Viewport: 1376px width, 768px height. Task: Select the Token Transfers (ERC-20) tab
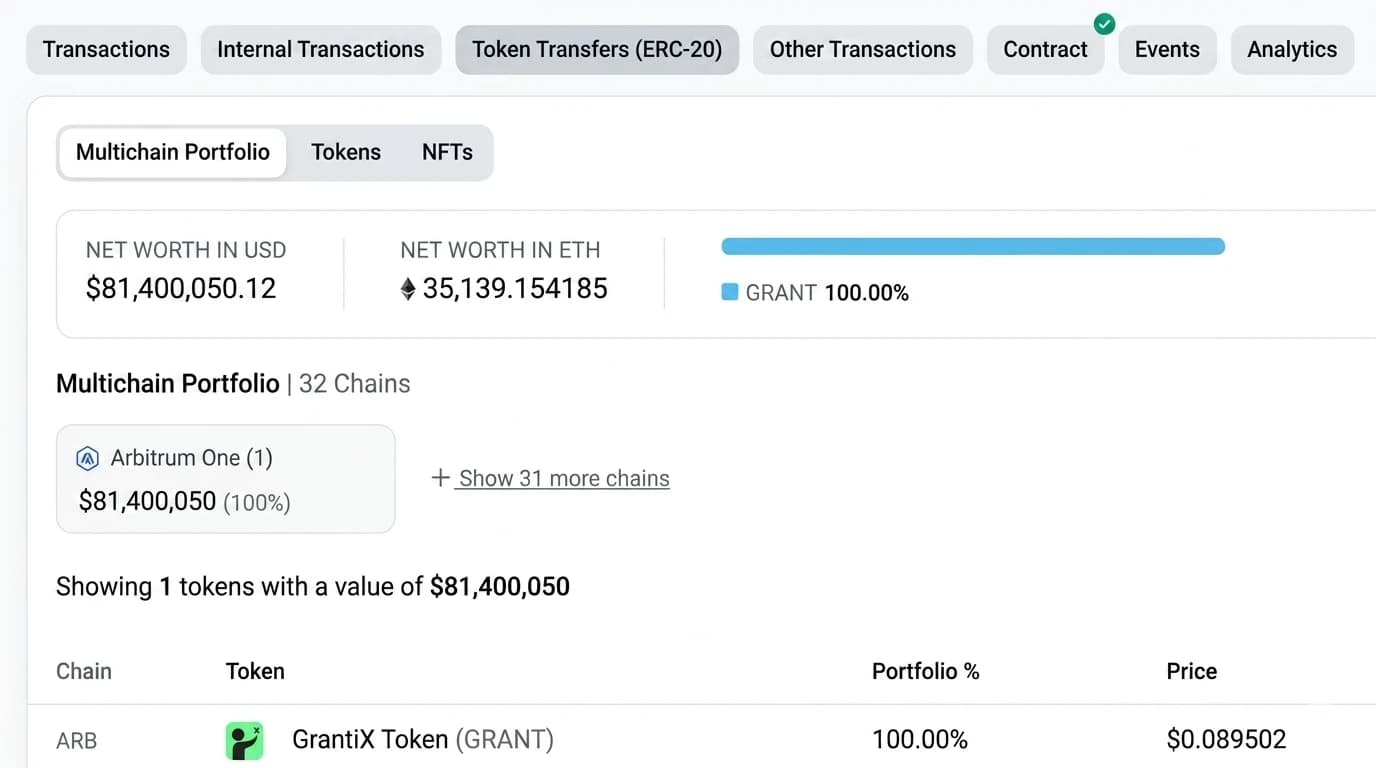pos(597,50)
